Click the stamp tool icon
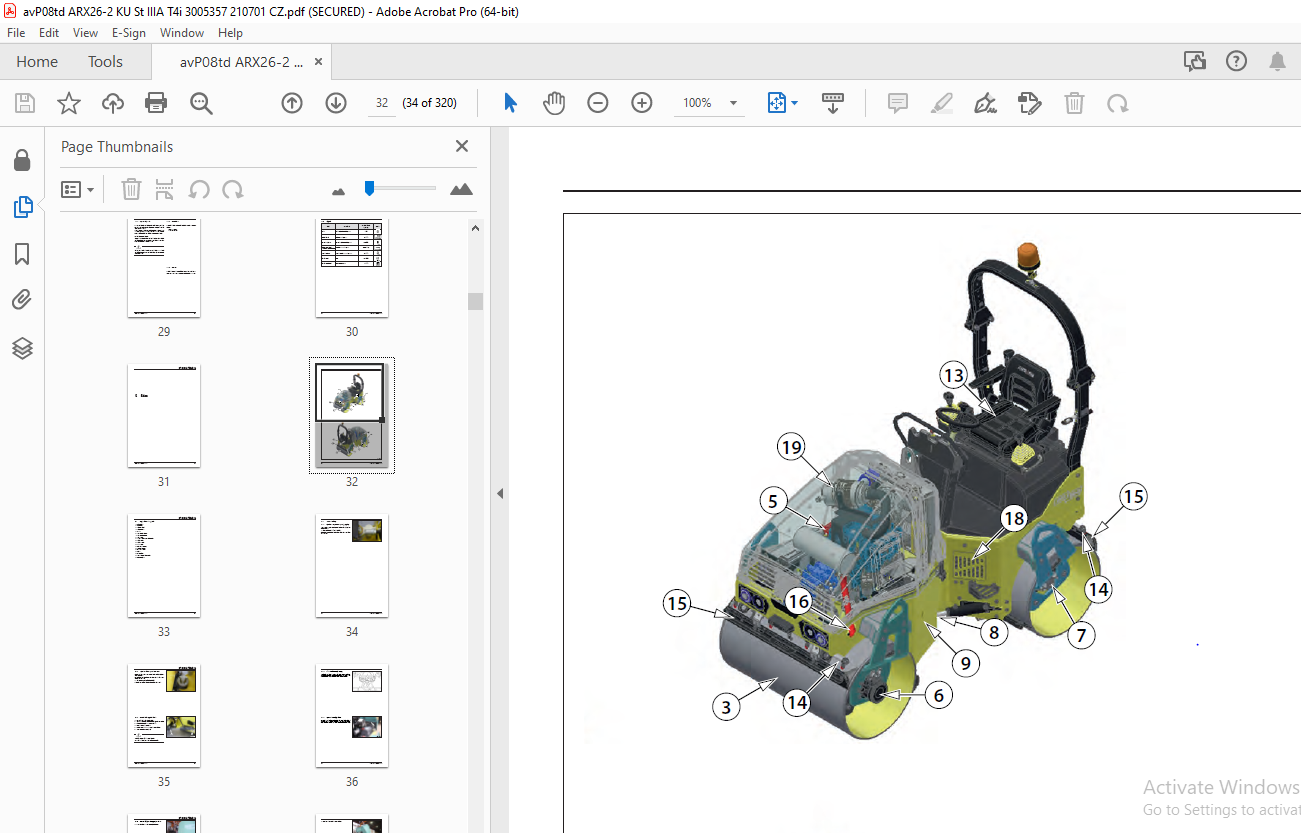The height and width of the screenshot is (833, 1301). click(1030, 103)
